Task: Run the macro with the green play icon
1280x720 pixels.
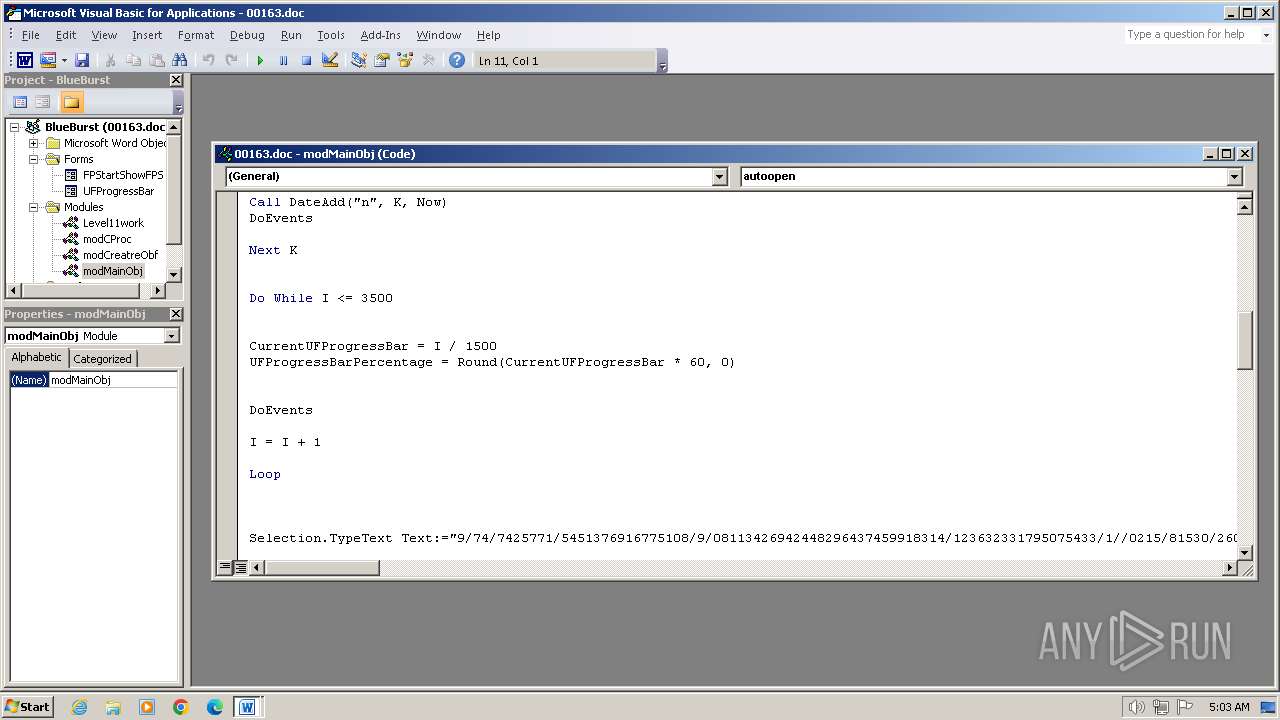Action: [x=260, y=60]
